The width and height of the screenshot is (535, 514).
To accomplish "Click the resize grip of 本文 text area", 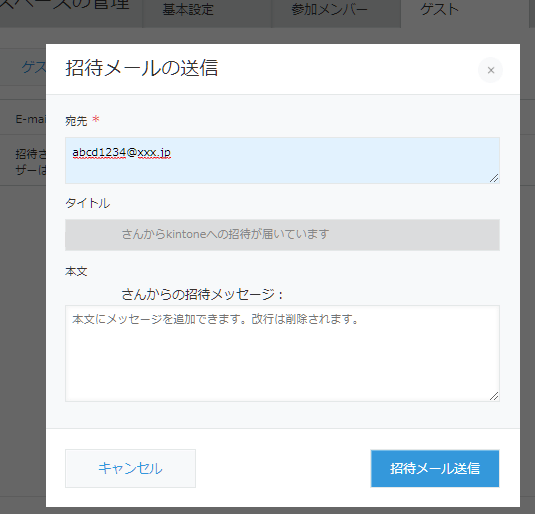I will (494, 396).
